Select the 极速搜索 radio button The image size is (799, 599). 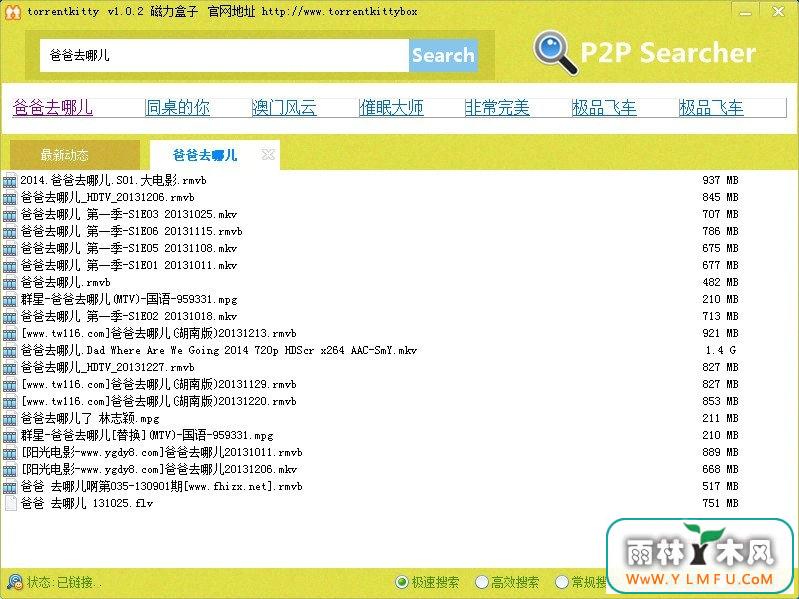click(402, 582)
